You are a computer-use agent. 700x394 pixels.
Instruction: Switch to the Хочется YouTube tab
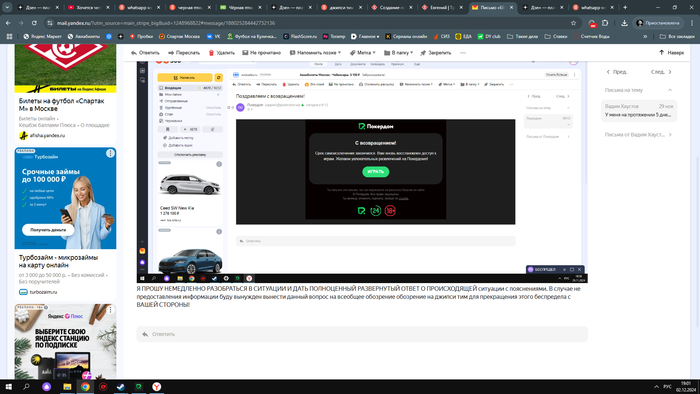pos(89,7)
